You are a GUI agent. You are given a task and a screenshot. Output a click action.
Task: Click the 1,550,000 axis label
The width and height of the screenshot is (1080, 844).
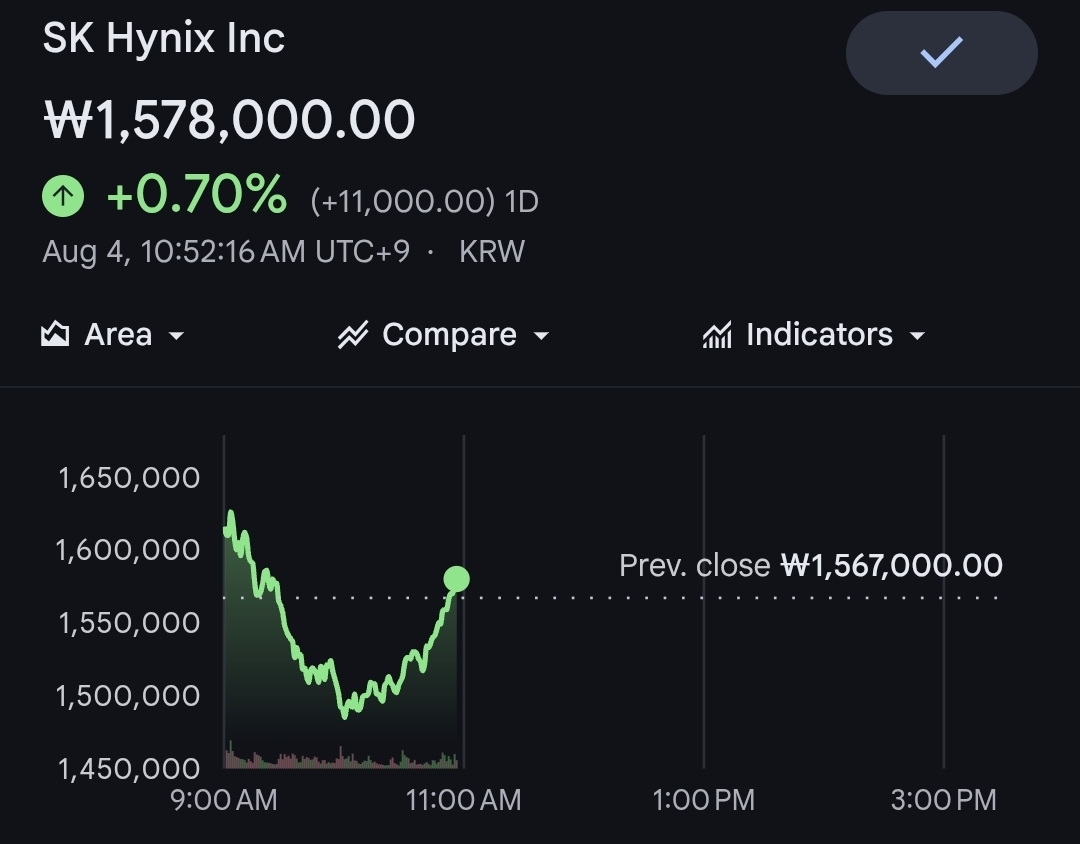click(129, 623)
